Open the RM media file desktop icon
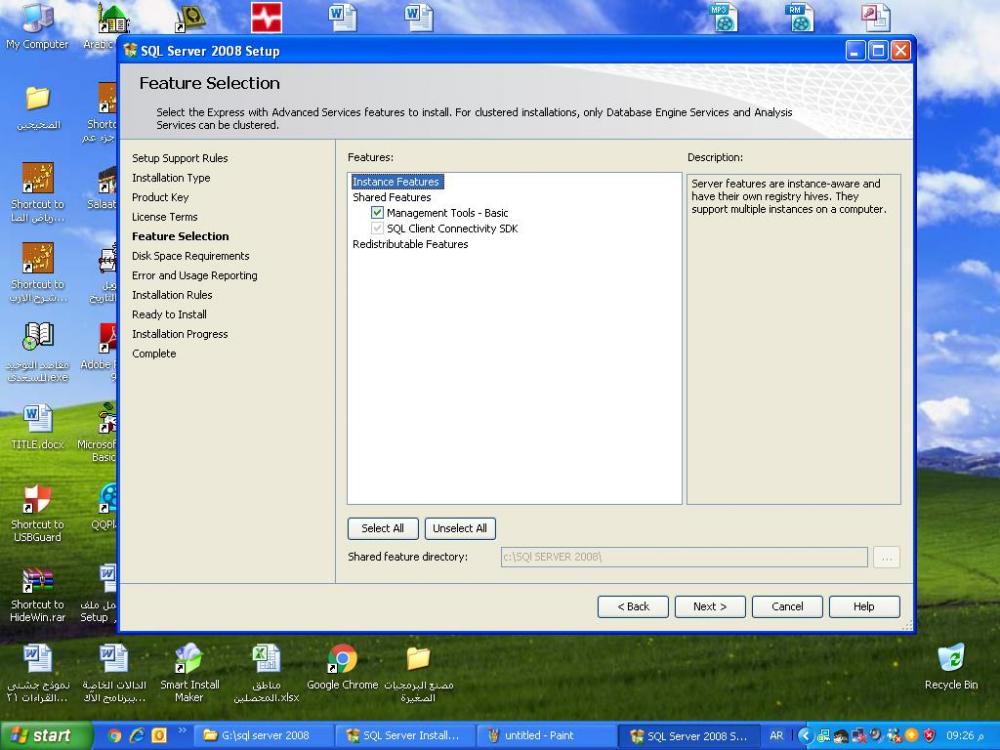Viewport: 1000px width, 750px height. point(800,17)
